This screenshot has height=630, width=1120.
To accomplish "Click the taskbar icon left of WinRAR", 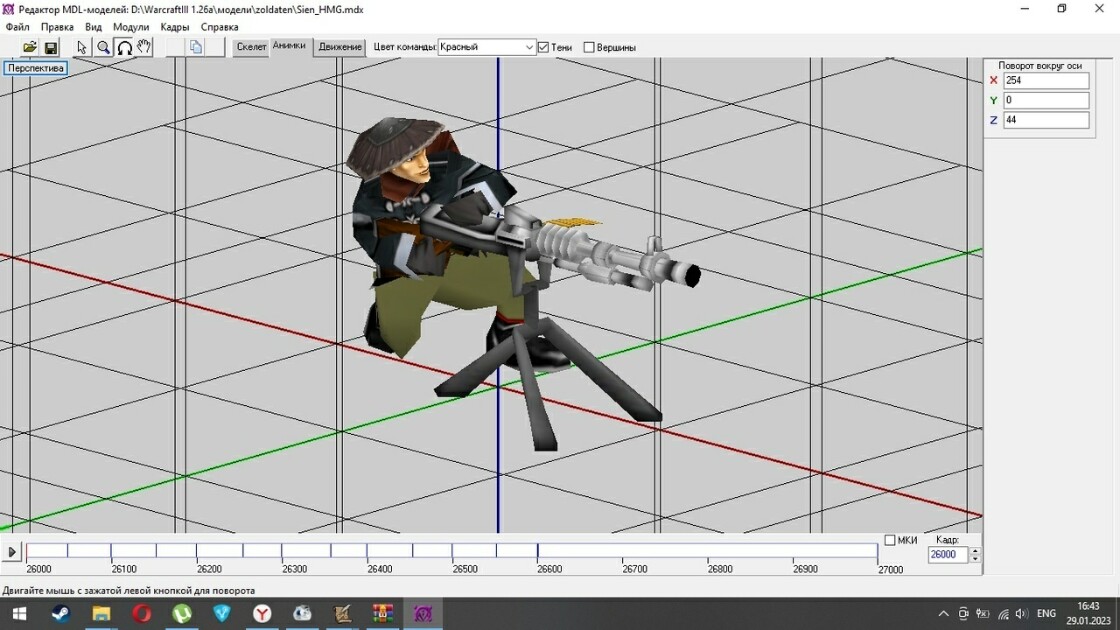I will pyautogui.click(x=342, y=614).
